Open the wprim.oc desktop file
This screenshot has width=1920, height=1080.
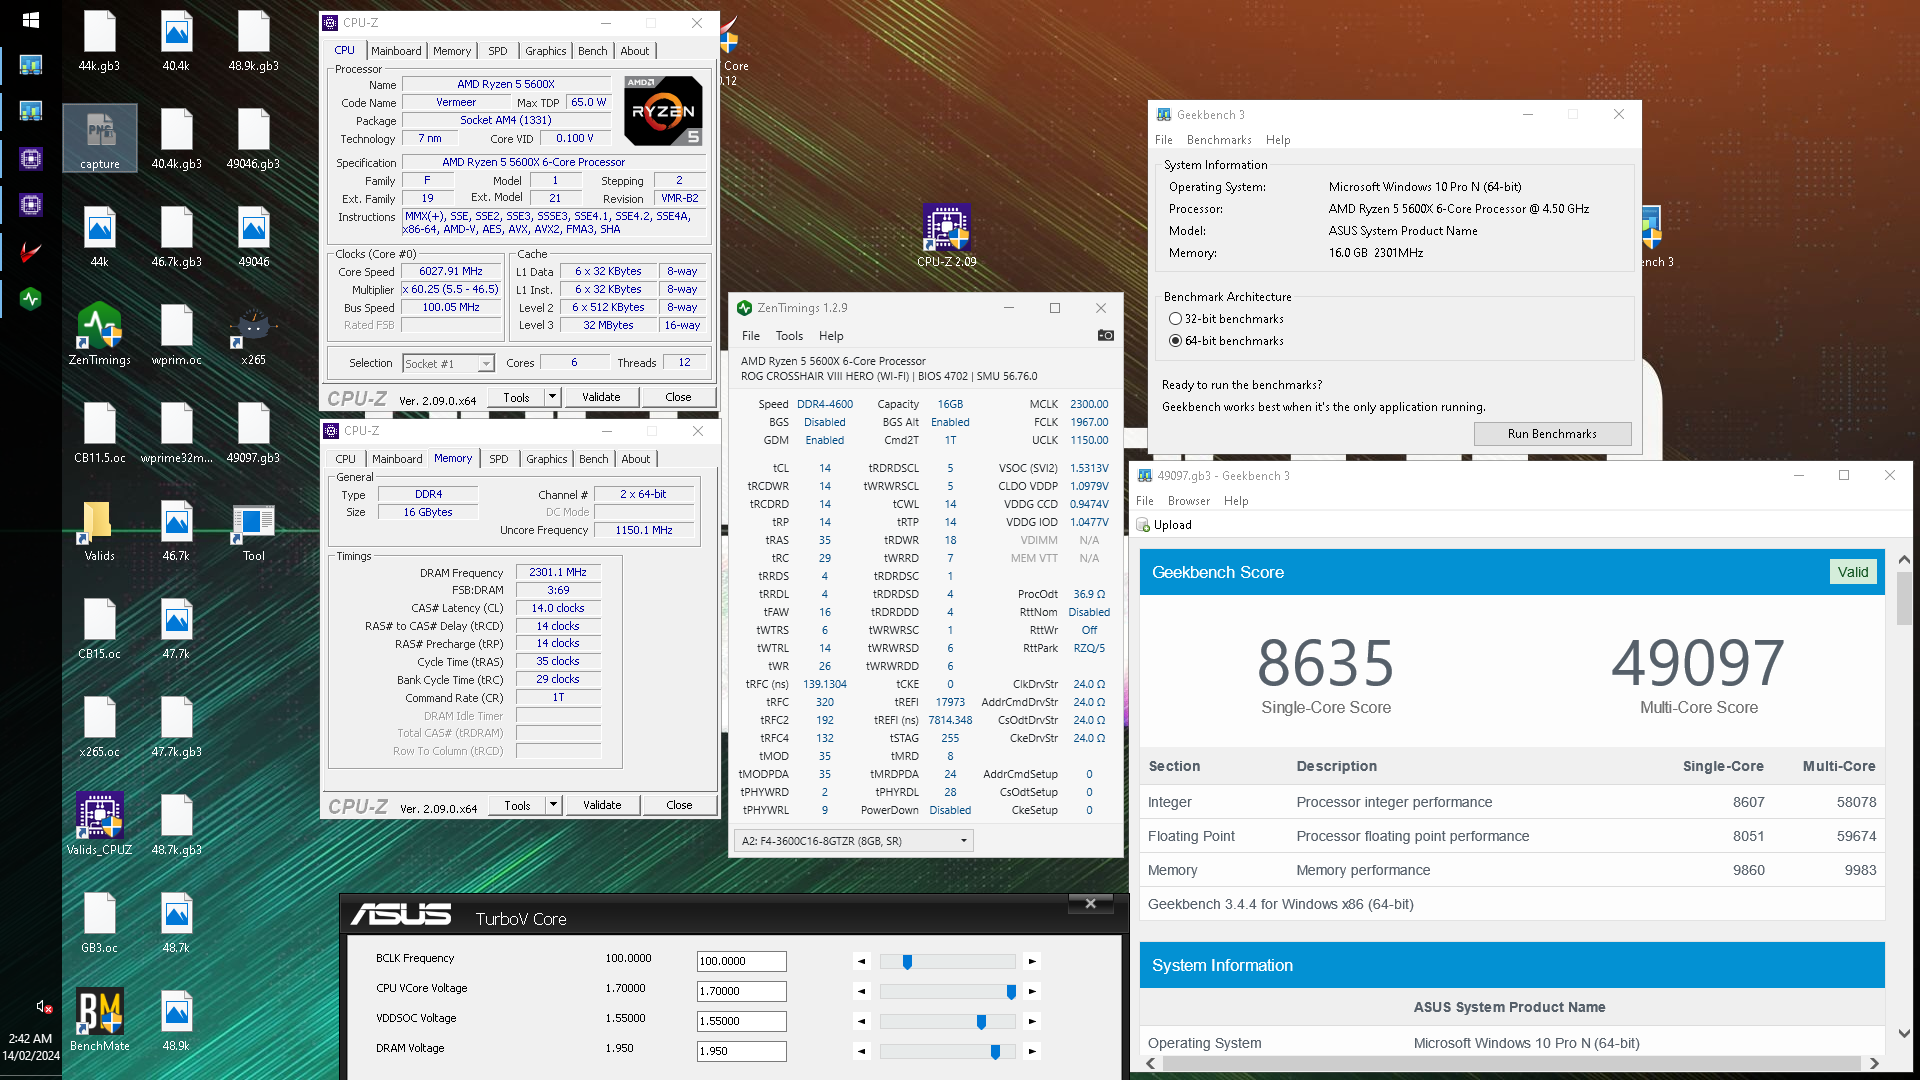point(176,335)
